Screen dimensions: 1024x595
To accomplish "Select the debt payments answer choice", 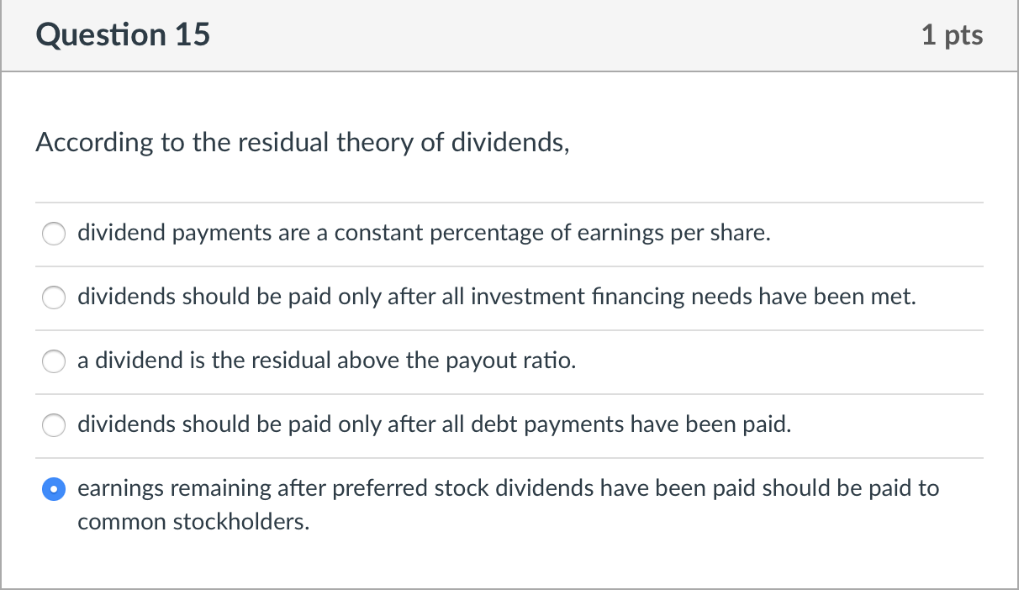I will coord(54,425).
